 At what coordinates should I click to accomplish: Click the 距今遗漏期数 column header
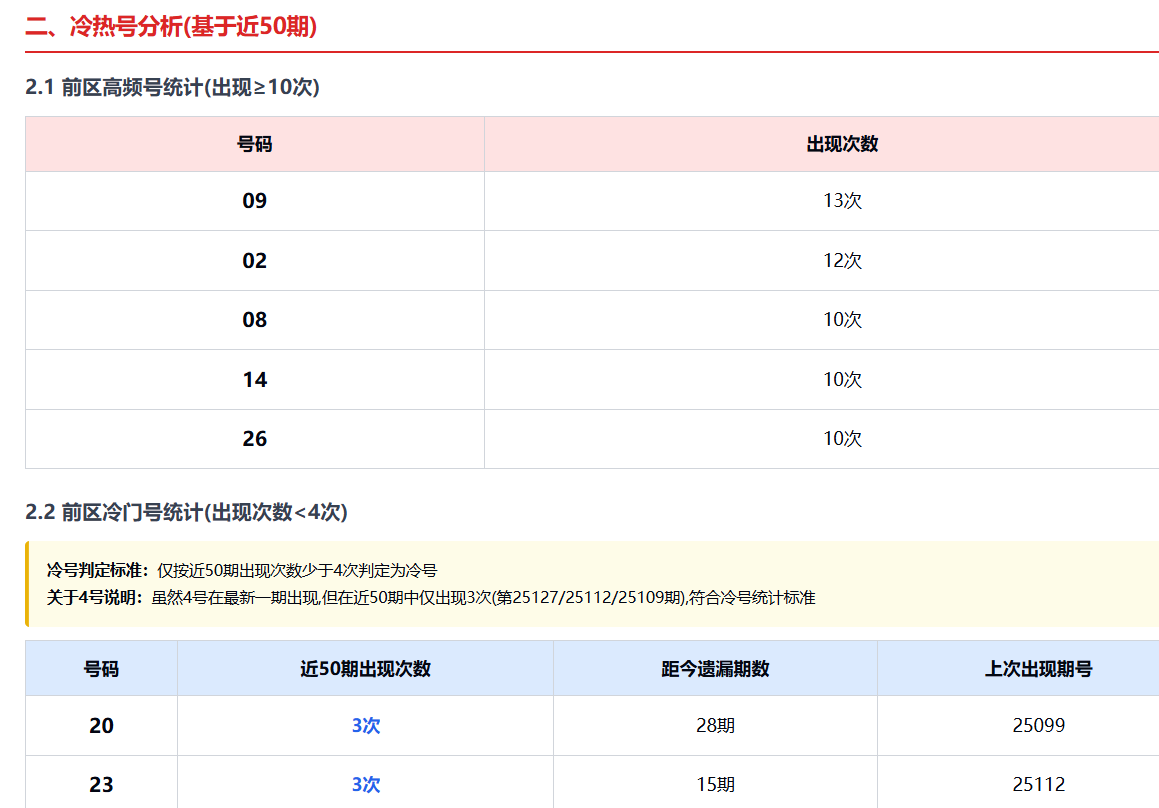(715, 669)
